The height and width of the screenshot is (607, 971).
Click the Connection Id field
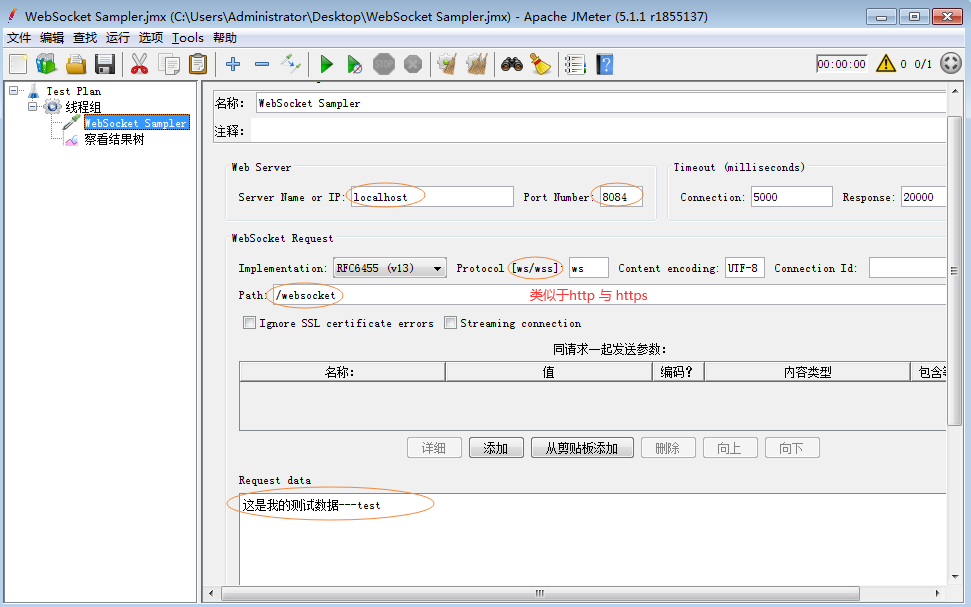click(907, 268)
